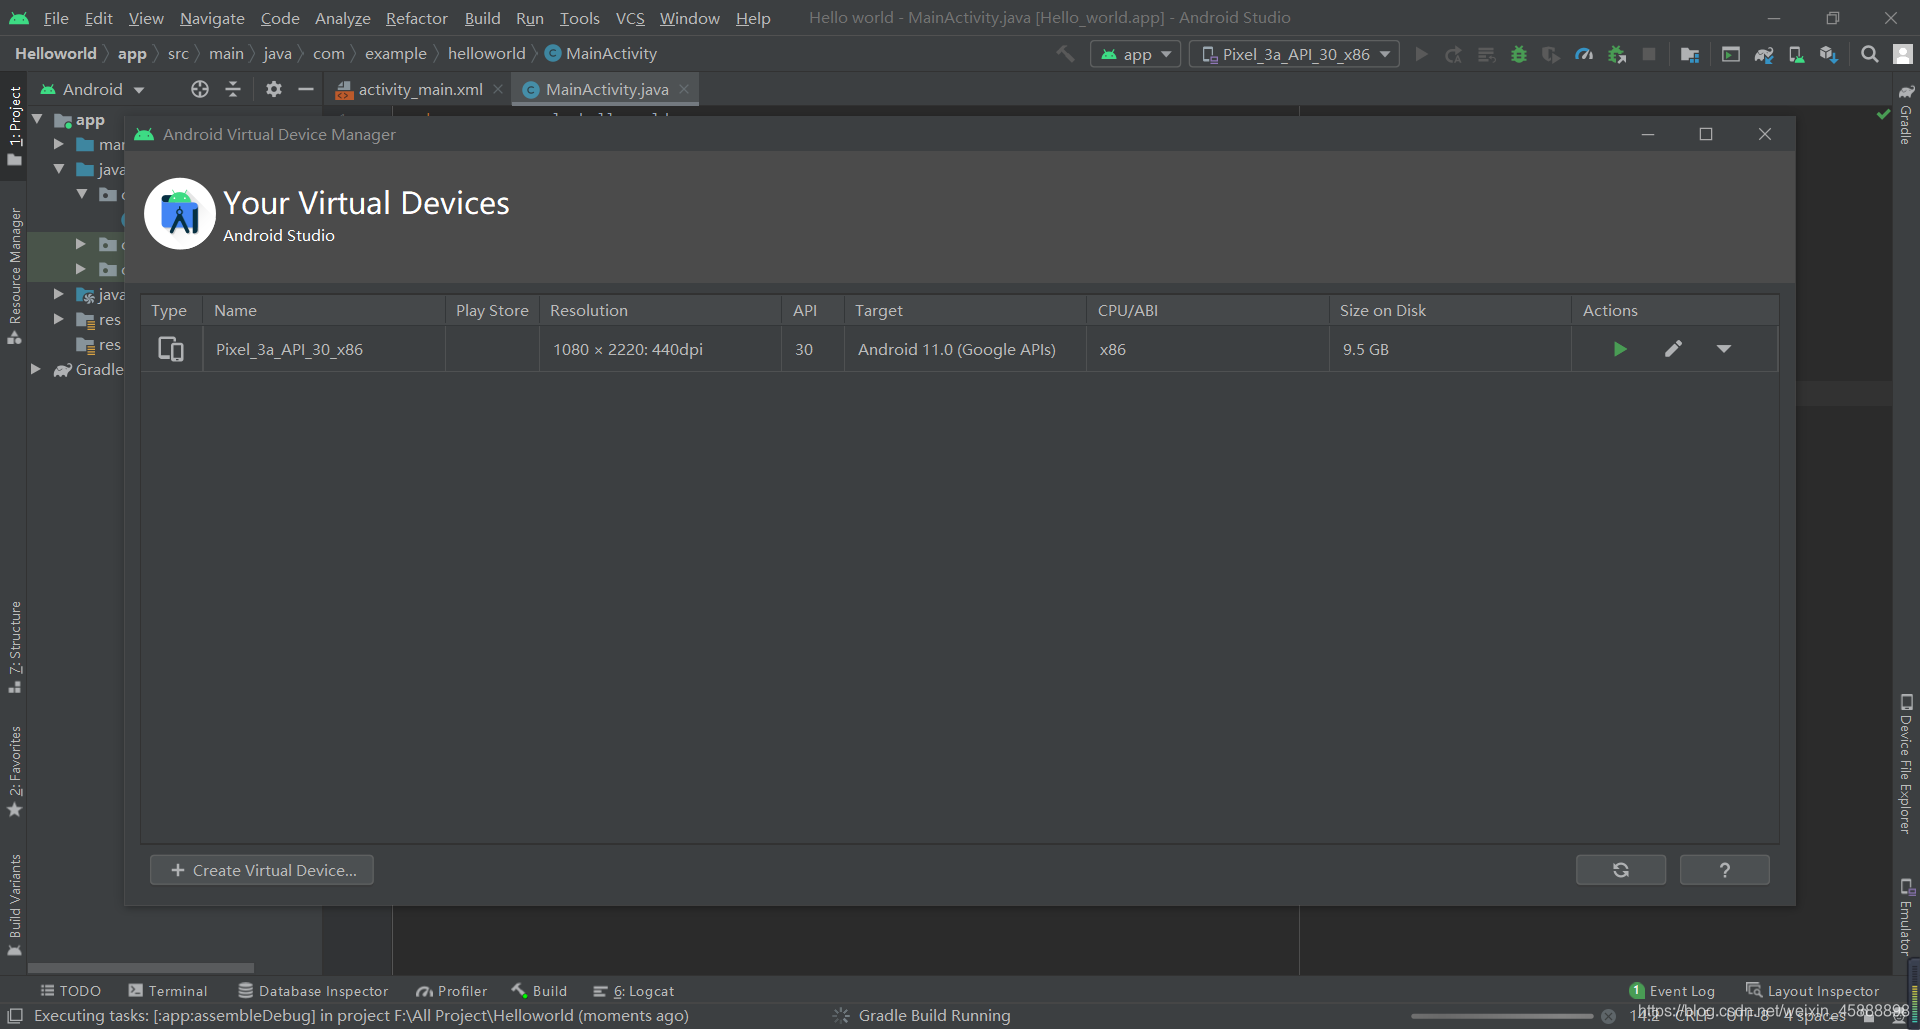The height and width of the screenshot is (1030, 1920).
Task: Open the Navigate menu
Action: pyautogui.click(x=212, y=18)
